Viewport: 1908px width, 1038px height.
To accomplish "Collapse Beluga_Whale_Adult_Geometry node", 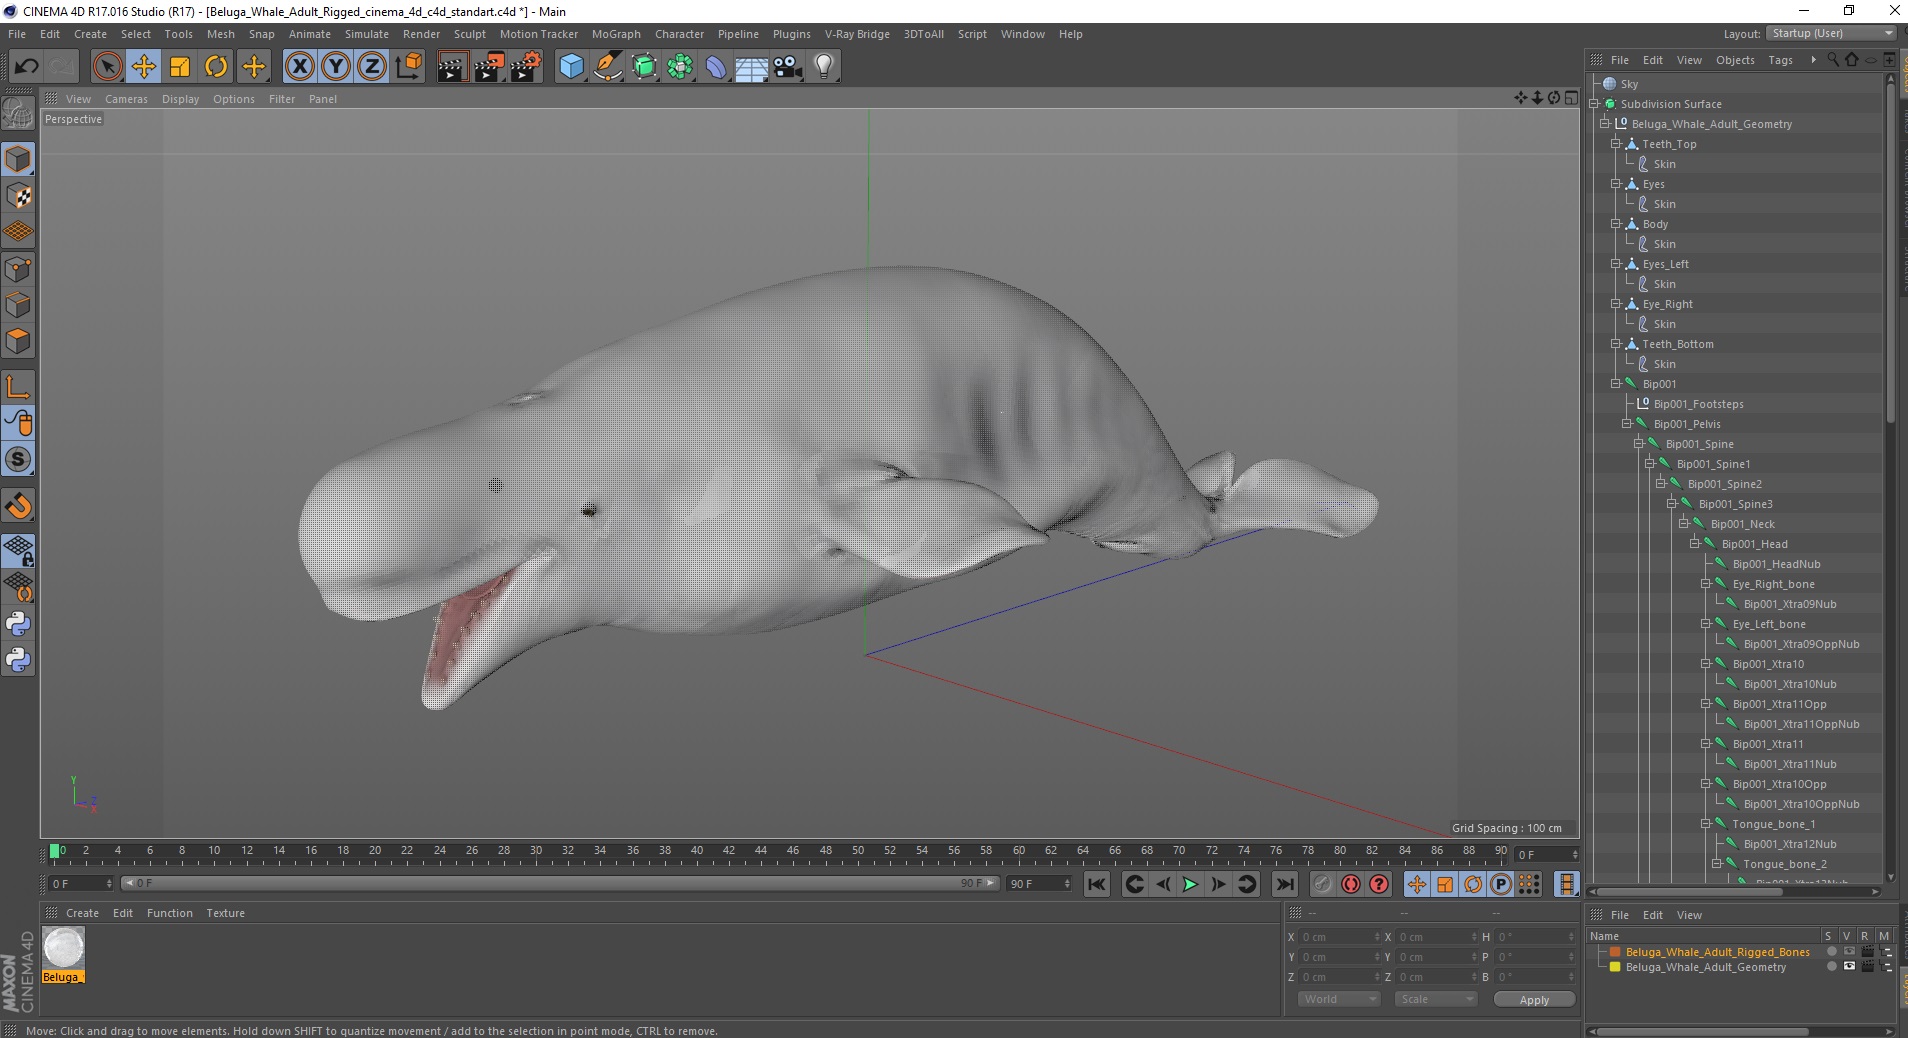I will (x=1605, y=124).
